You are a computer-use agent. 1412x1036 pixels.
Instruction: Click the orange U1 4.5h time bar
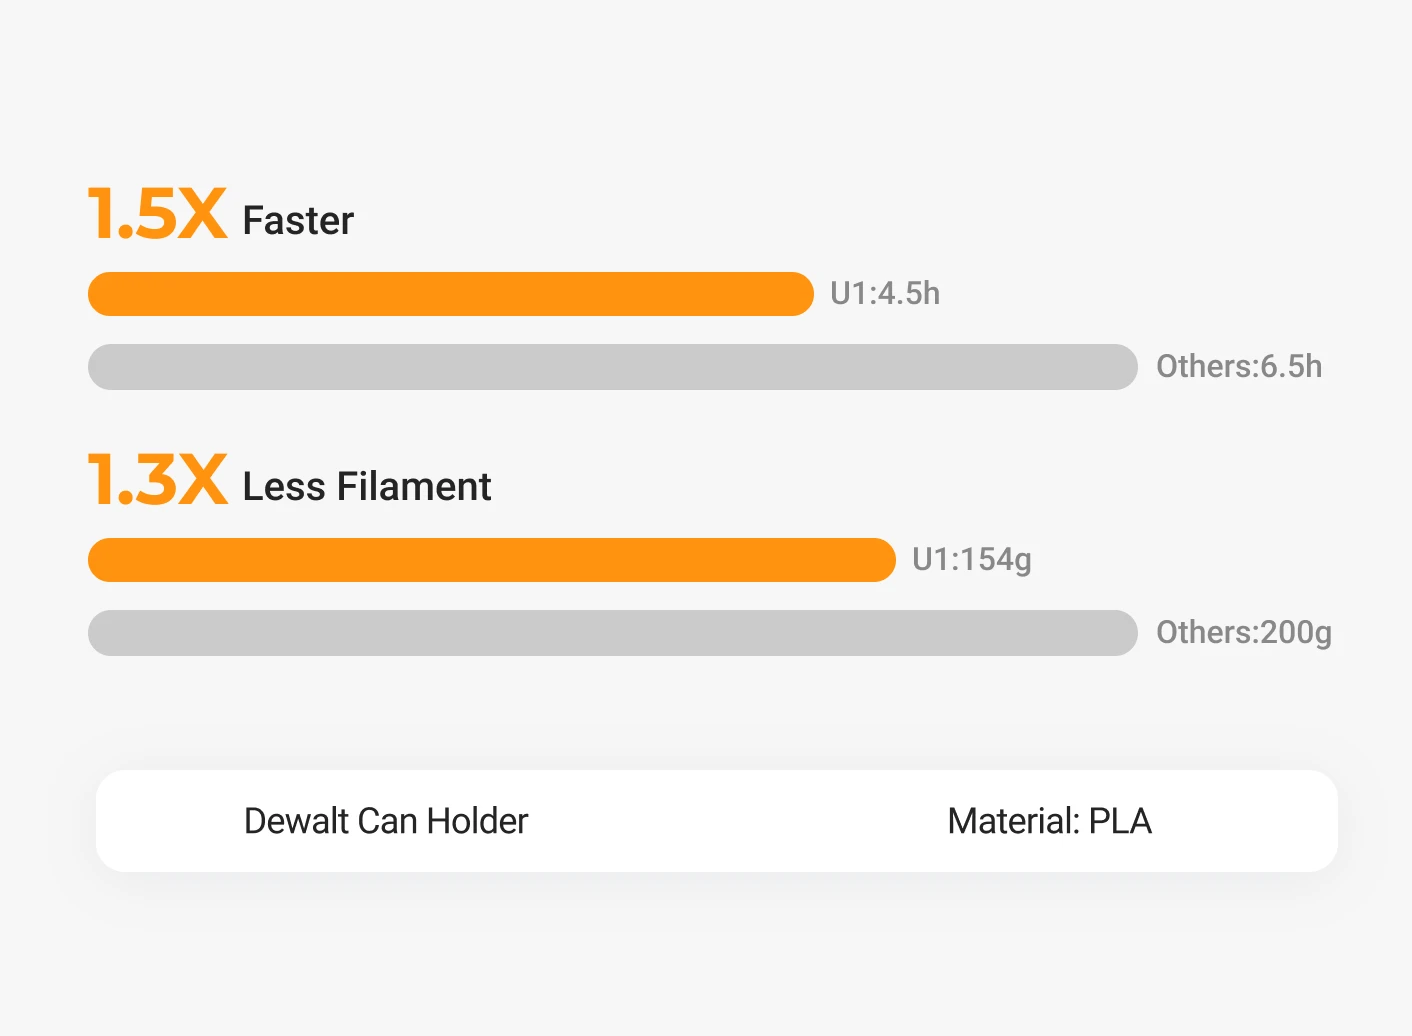click(x=450, y=294)
